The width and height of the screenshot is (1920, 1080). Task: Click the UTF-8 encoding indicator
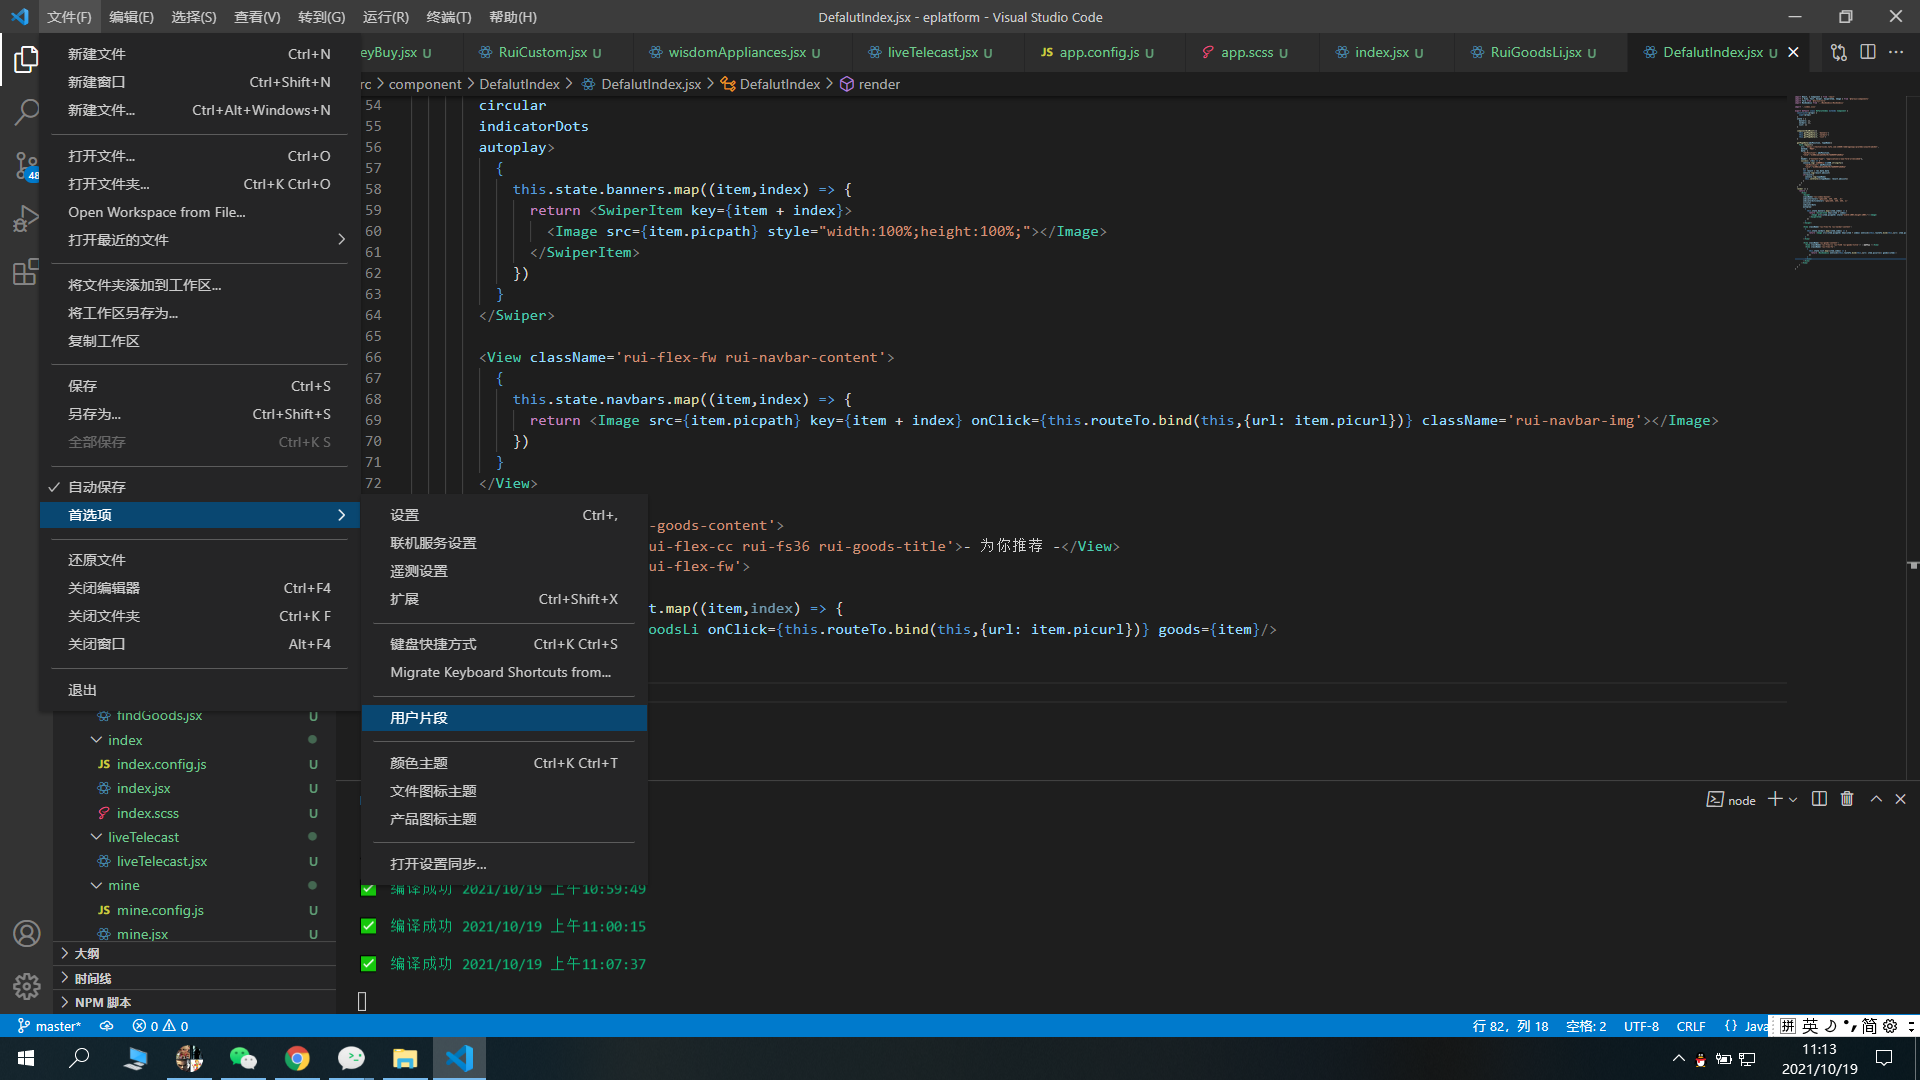[1640, 1026]
